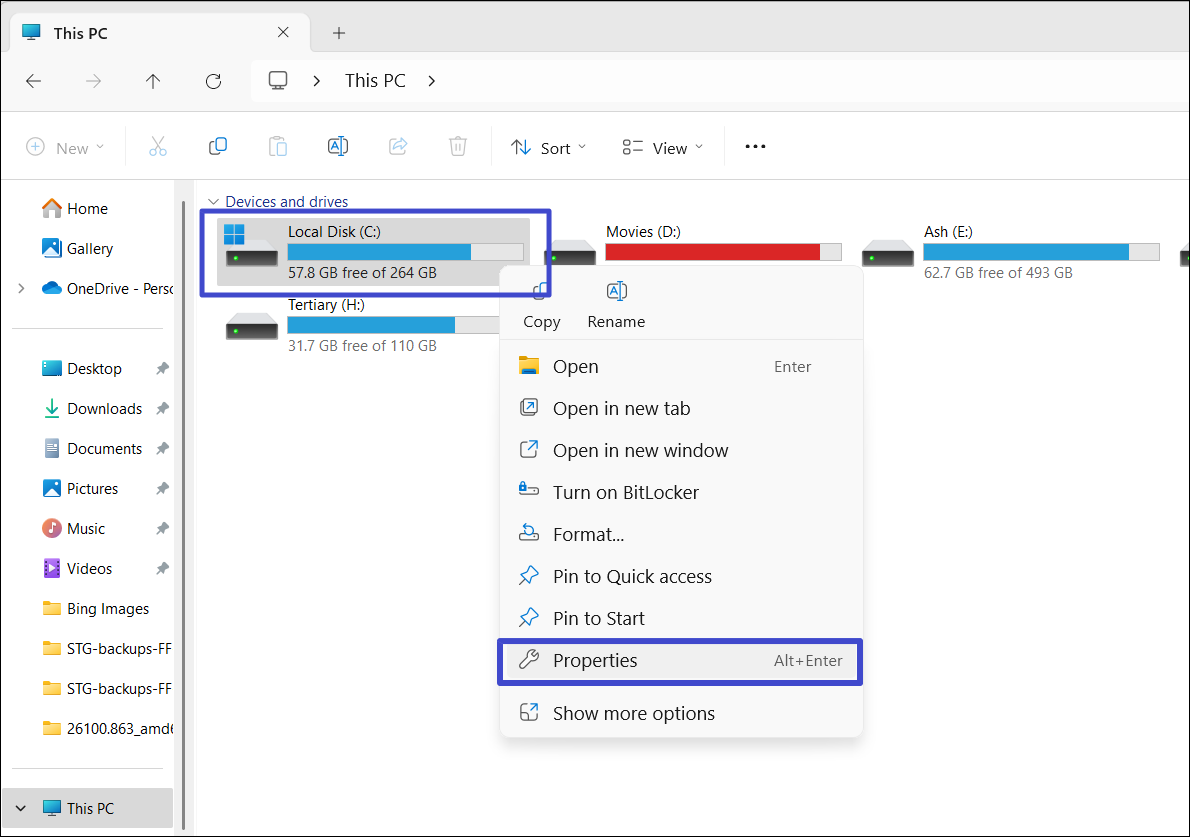Click the Cut scissors icon in toolbar

coord(157,147)
